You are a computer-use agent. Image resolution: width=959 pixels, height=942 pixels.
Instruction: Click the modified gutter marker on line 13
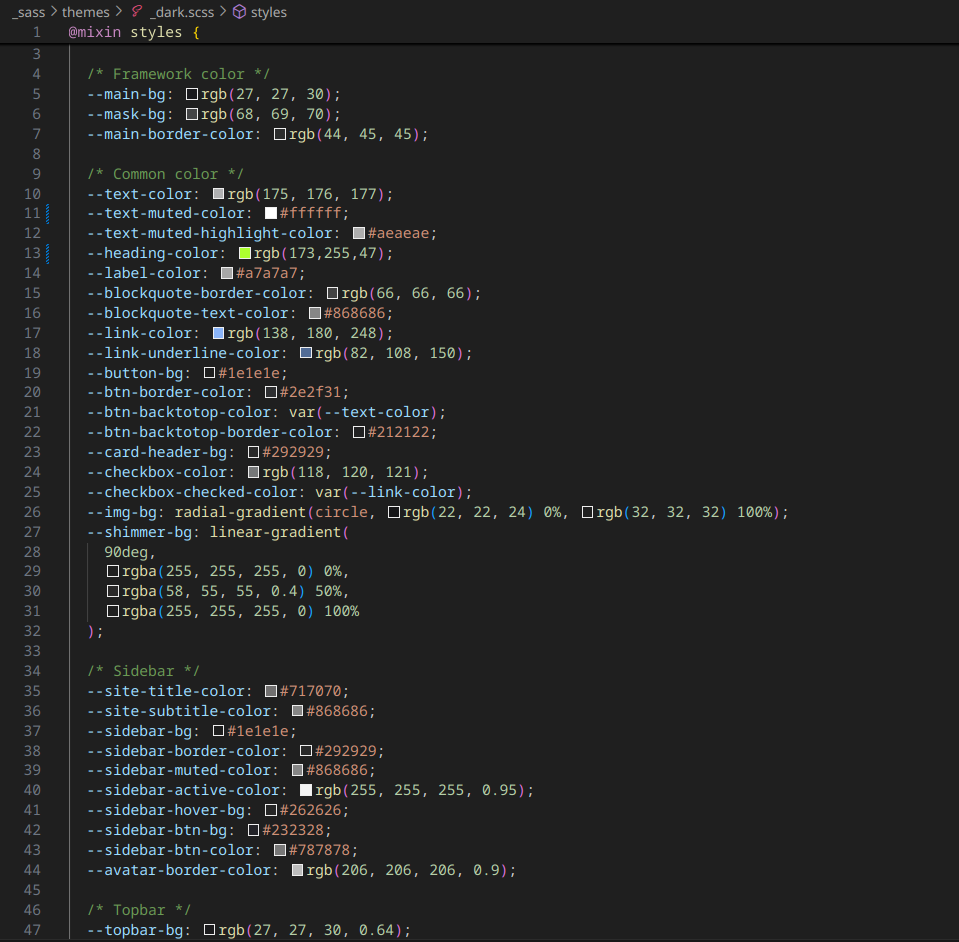[48, 253]
